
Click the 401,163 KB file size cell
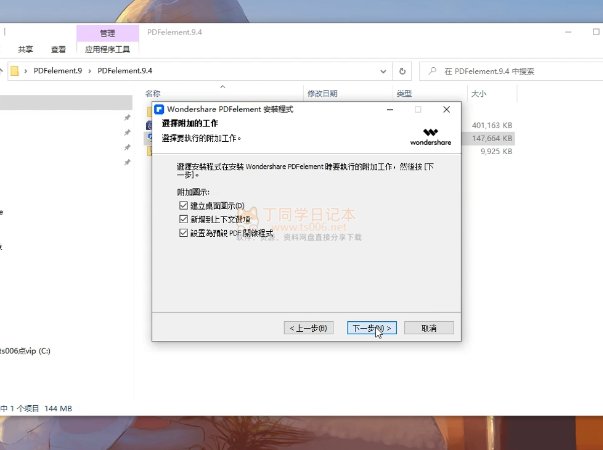492,125
